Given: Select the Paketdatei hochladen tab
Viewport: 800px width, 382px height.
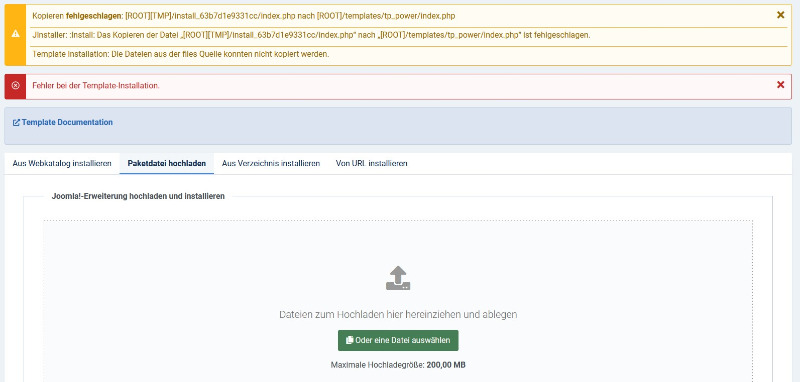Looking at the screenshot, I should 167,164.
